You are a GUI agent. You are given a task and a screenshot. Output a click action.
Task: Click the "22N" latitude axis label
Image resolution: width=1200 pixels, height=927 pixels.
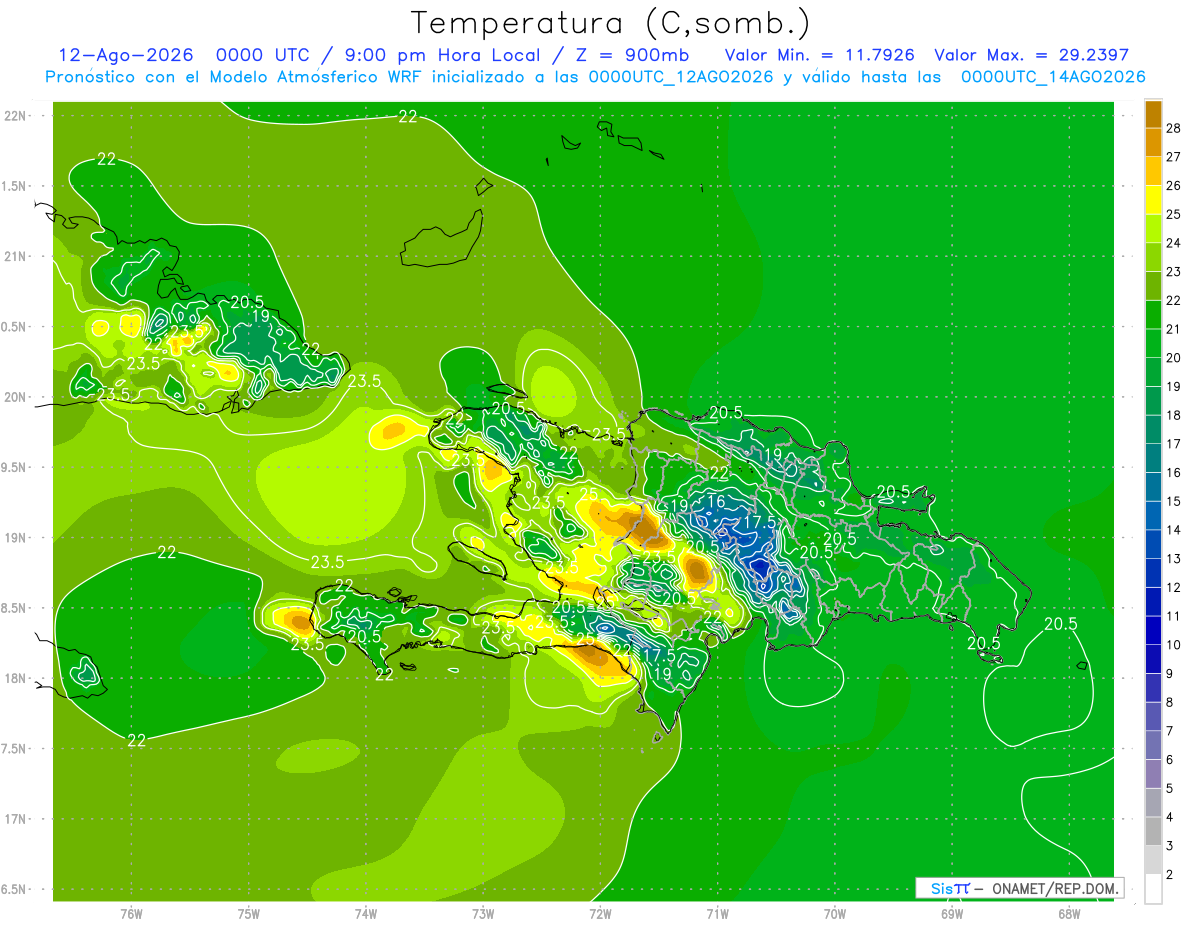(x=14, y=116)
